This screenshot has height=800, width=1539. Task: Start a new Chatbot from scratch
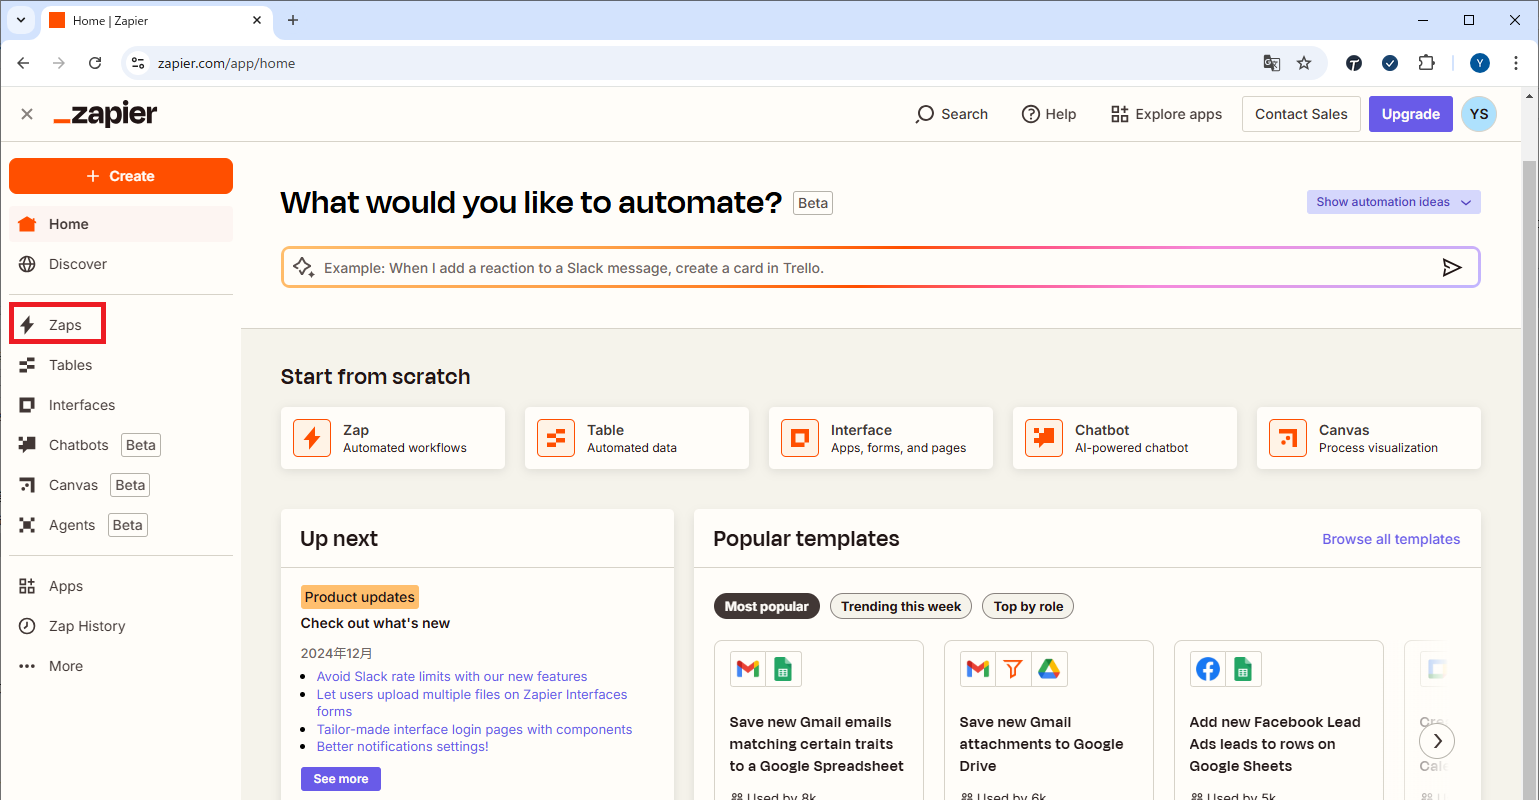pyautogui.click(x=1125, y=438)
